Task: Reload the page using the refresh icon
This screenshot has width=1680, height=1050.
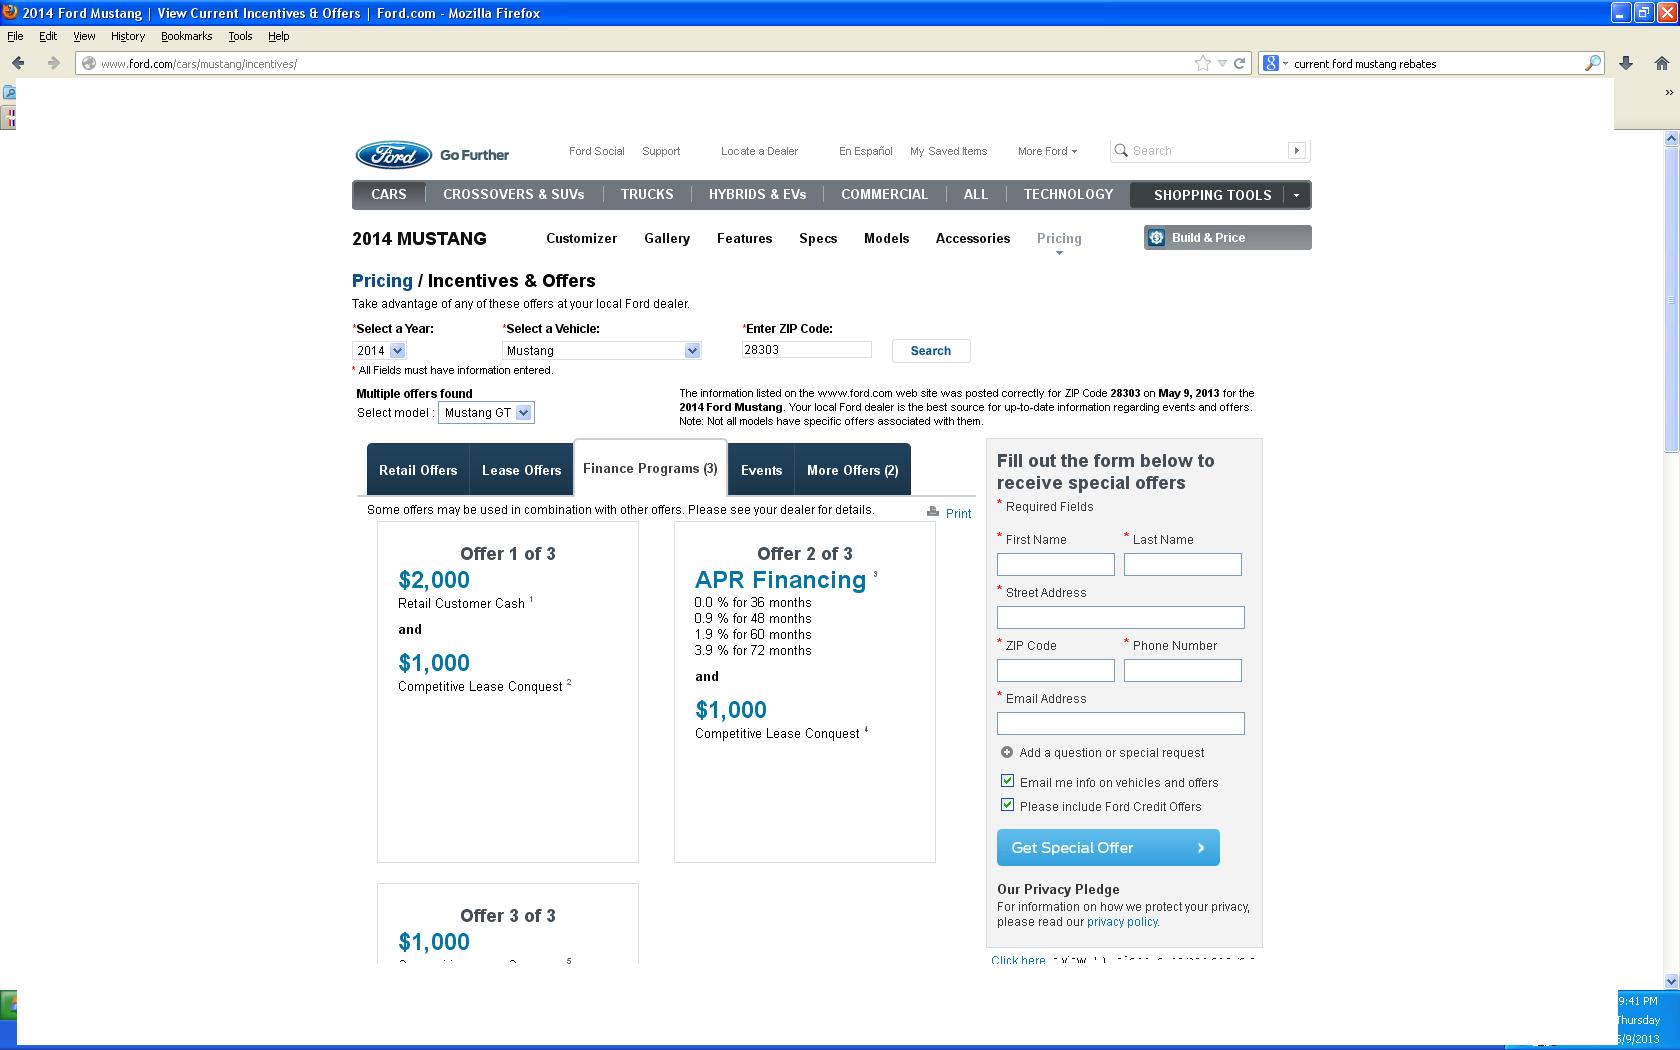Action: click(1239, 63)
